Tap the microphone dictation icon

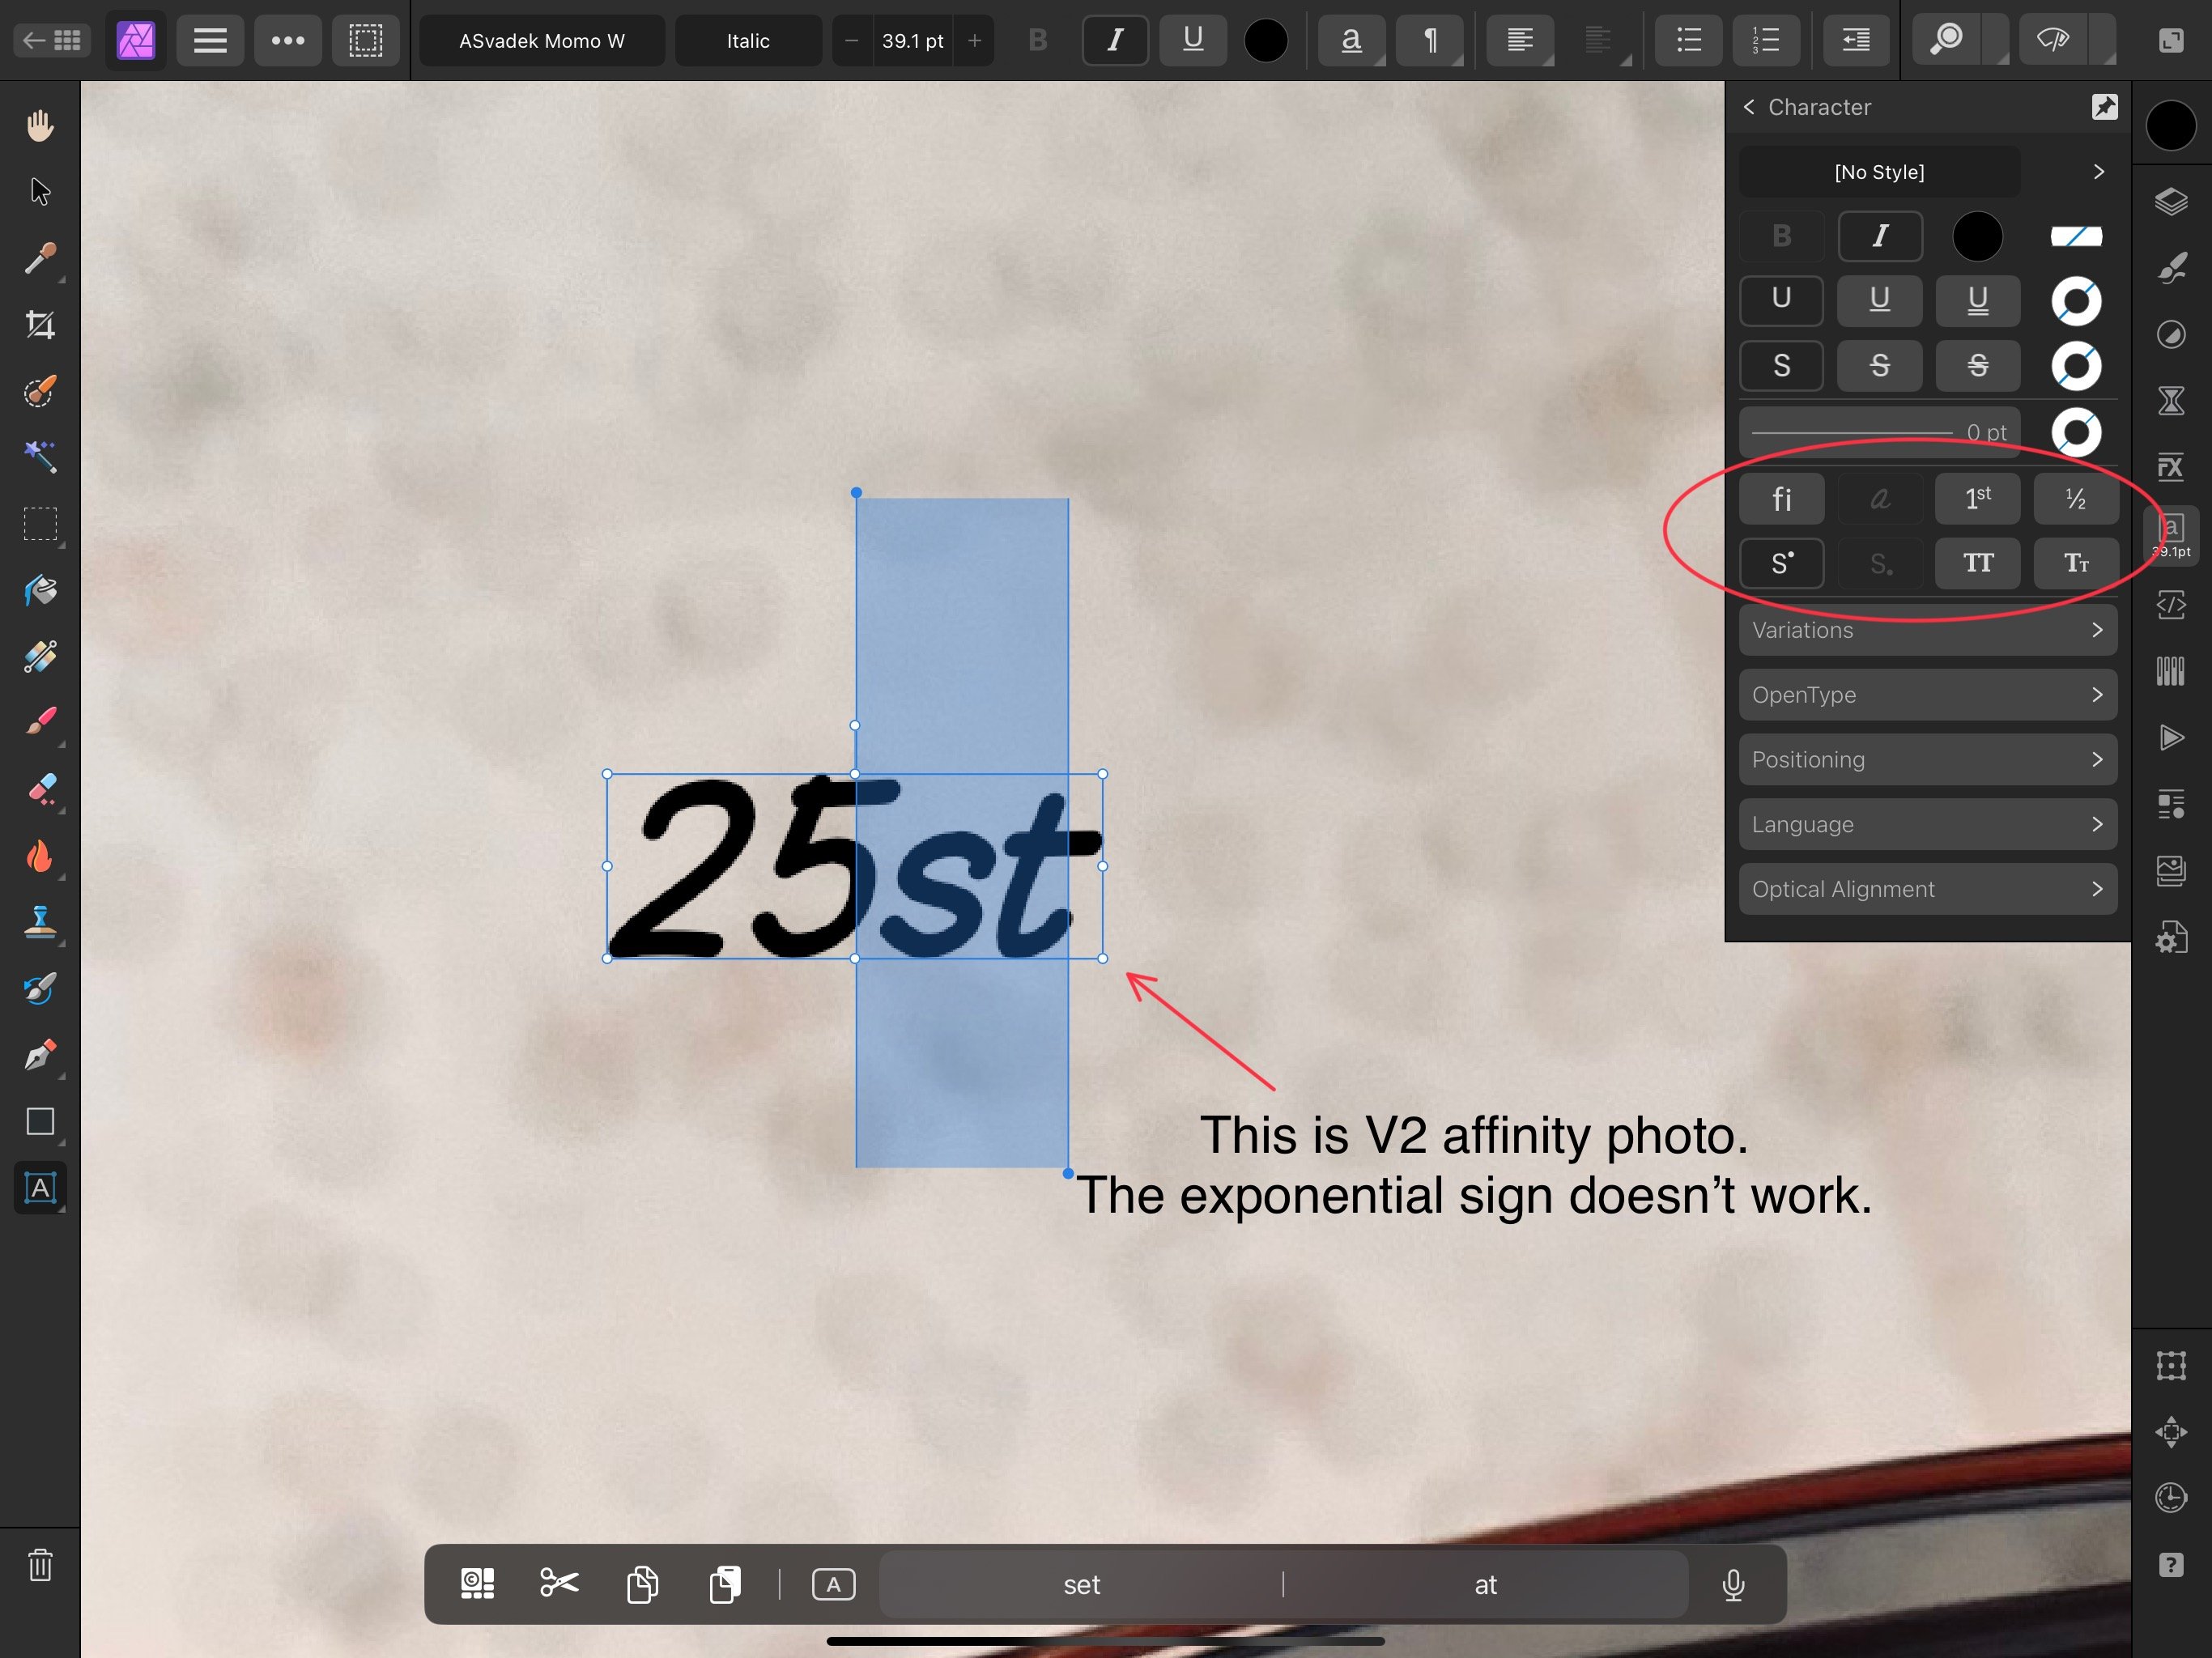pyautogui.click(x=1733, y=1584)
